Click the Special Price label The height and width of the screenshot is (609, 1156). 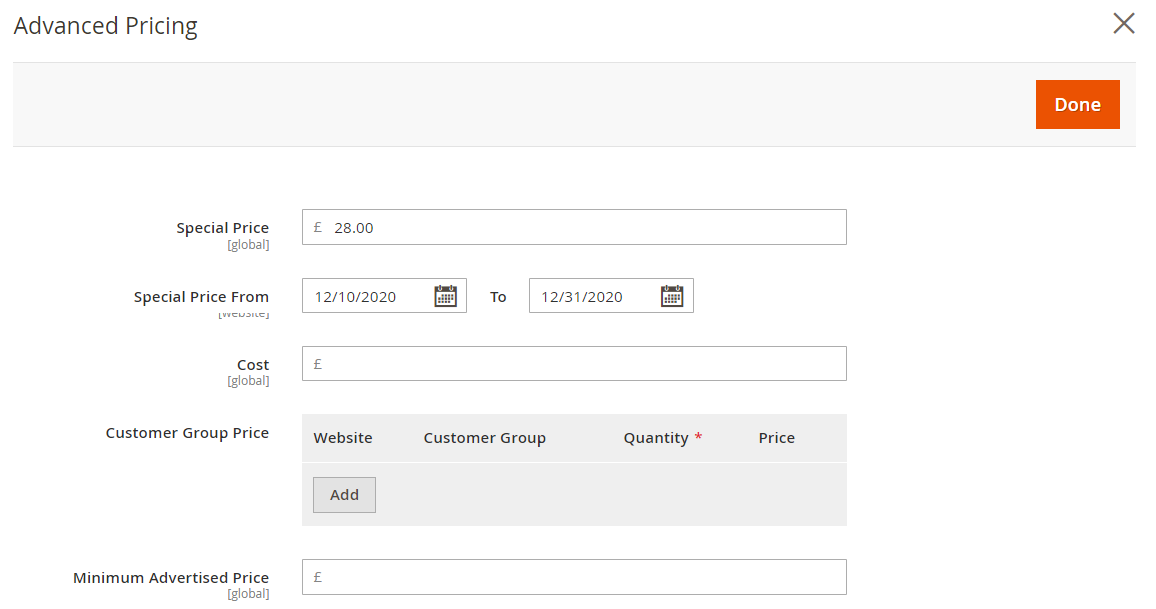222,228
